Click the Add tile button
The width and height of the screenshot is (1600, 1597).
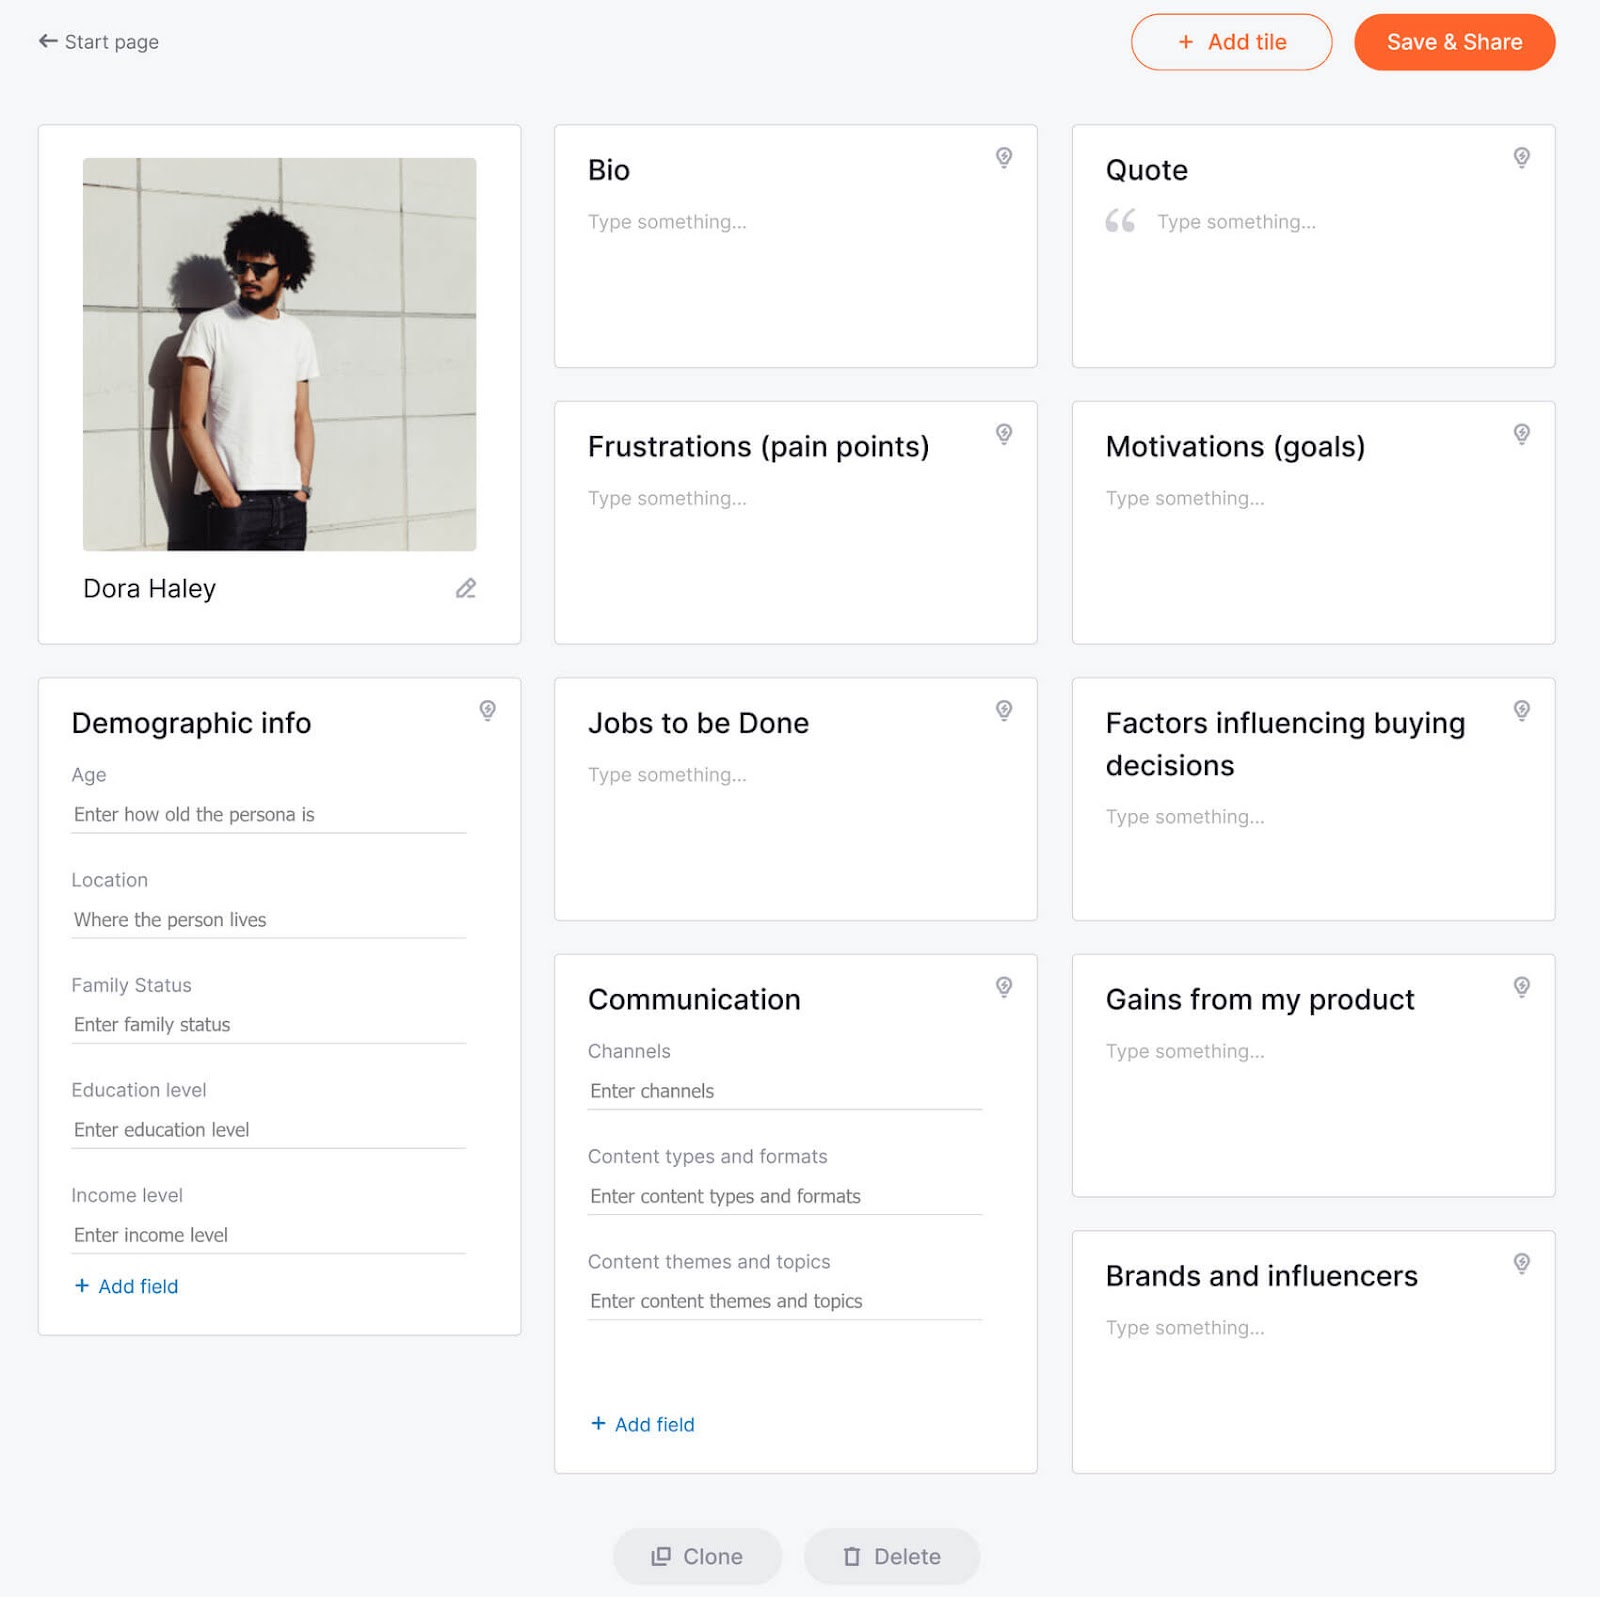tap(1231, 42)
